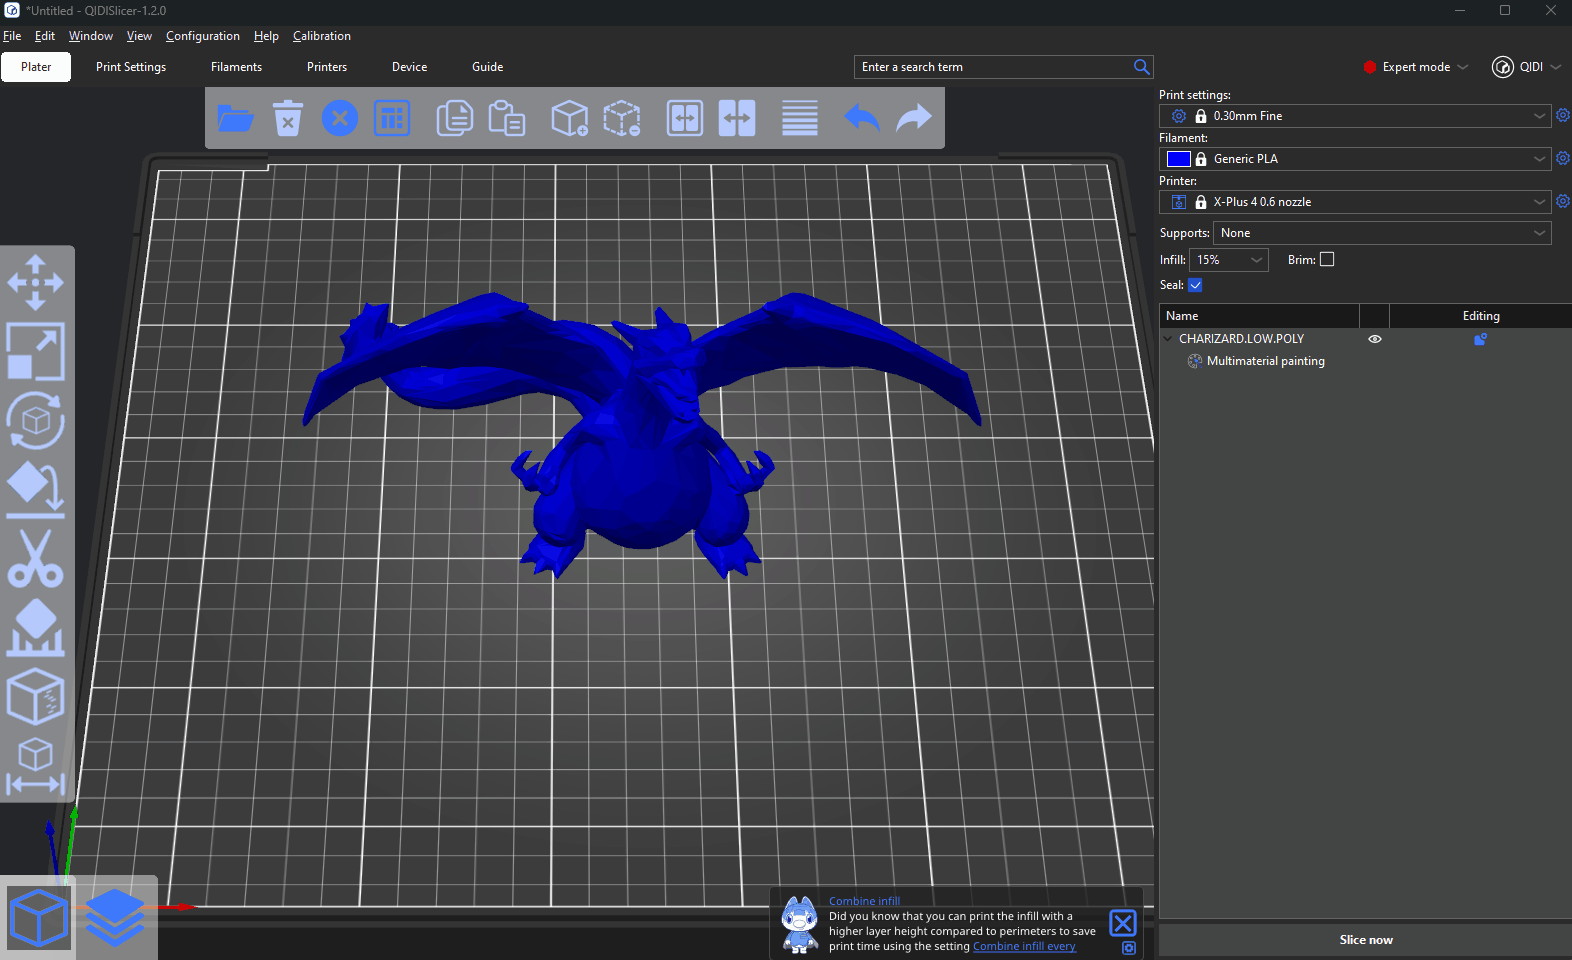Select the Move tool in left toolbar
Viewport: 1572px width, 960px height.
point(36,282)
